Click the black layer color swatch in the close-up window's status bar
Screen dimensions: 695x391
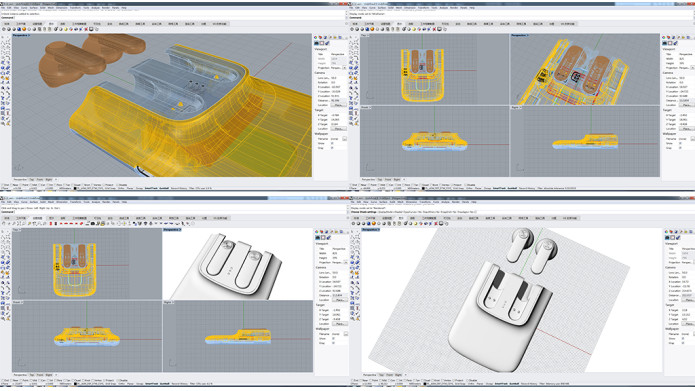pyautogui.click(x=75, y=188)
